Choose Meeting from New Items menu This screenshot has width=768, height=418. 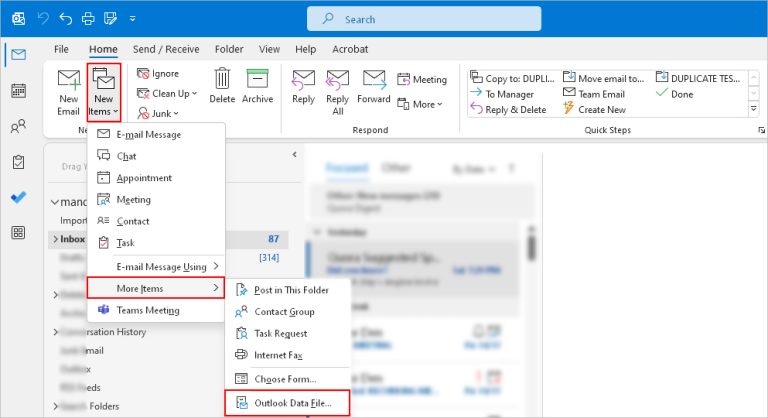tap(156, 199)
